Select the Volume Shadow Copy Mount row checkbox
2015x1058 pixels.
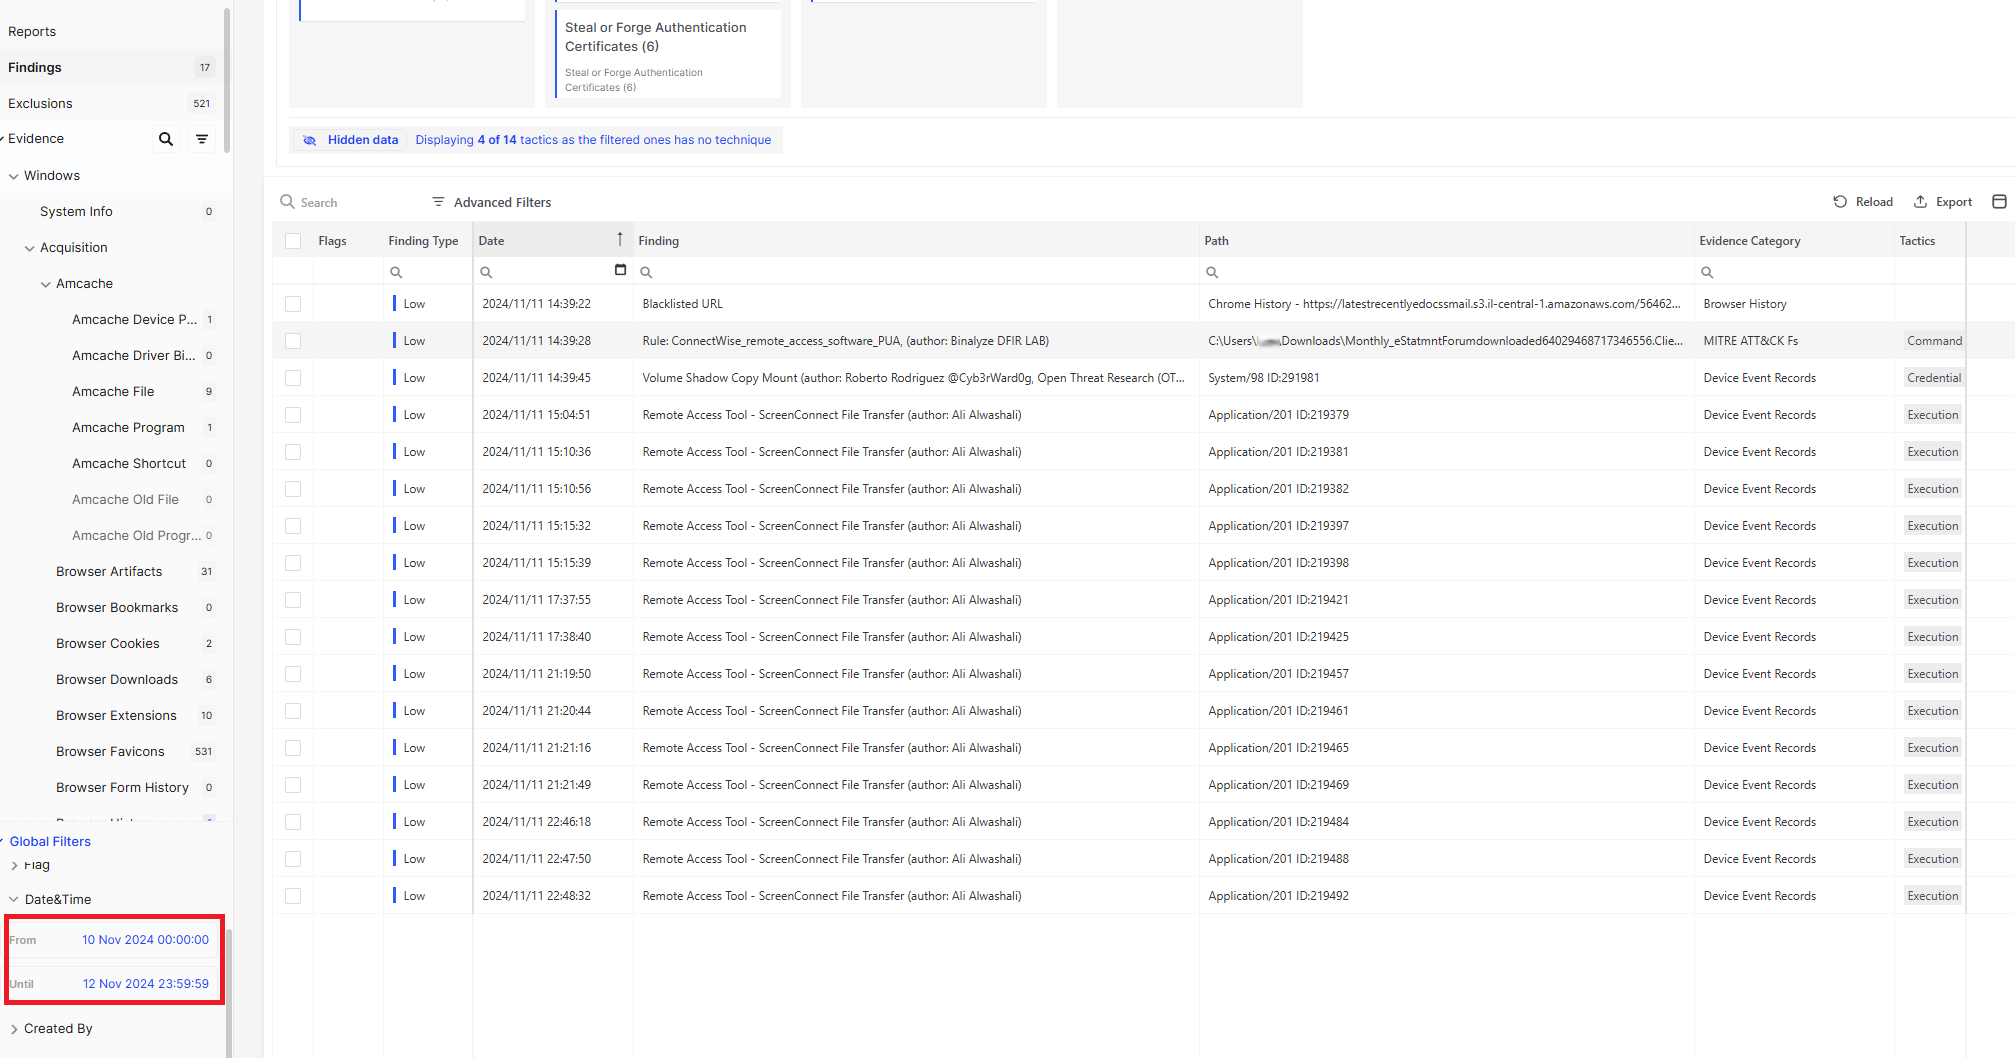293,378
